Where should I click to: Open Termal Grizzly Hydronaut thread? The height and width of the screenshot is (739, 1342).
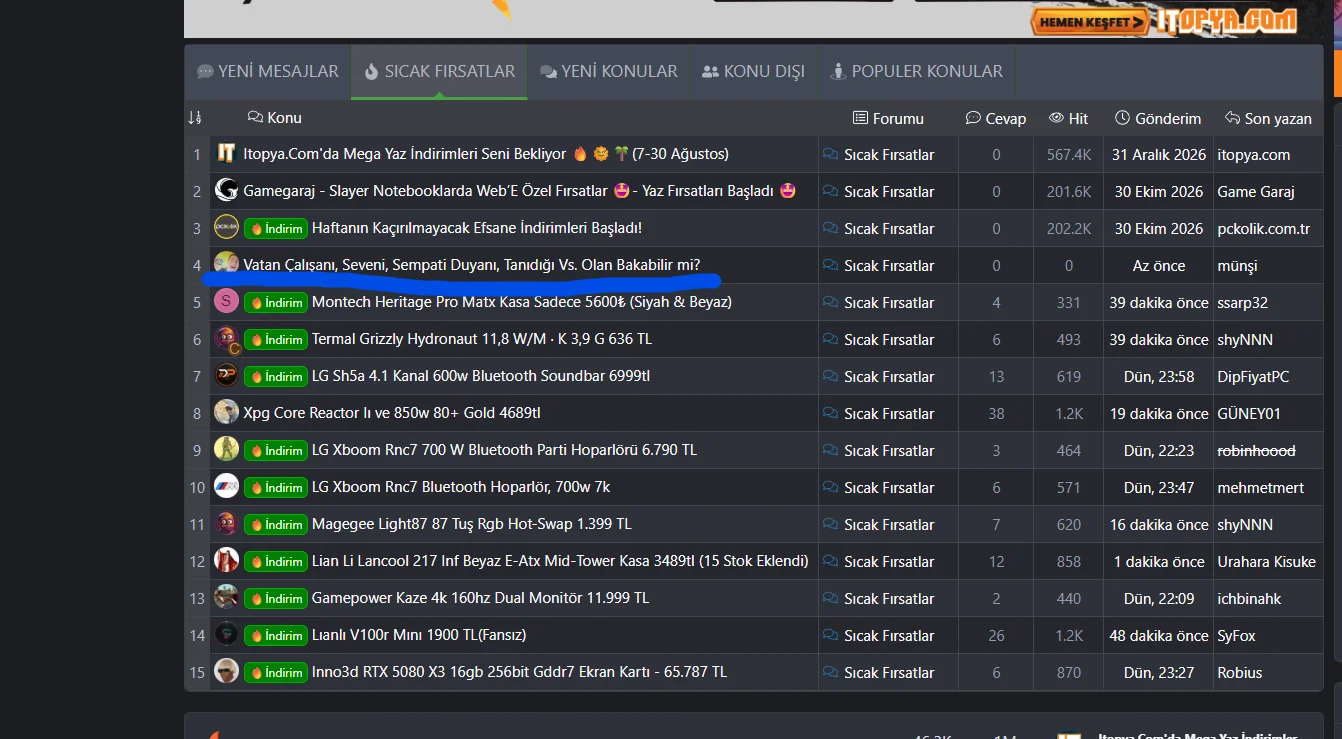482,339
